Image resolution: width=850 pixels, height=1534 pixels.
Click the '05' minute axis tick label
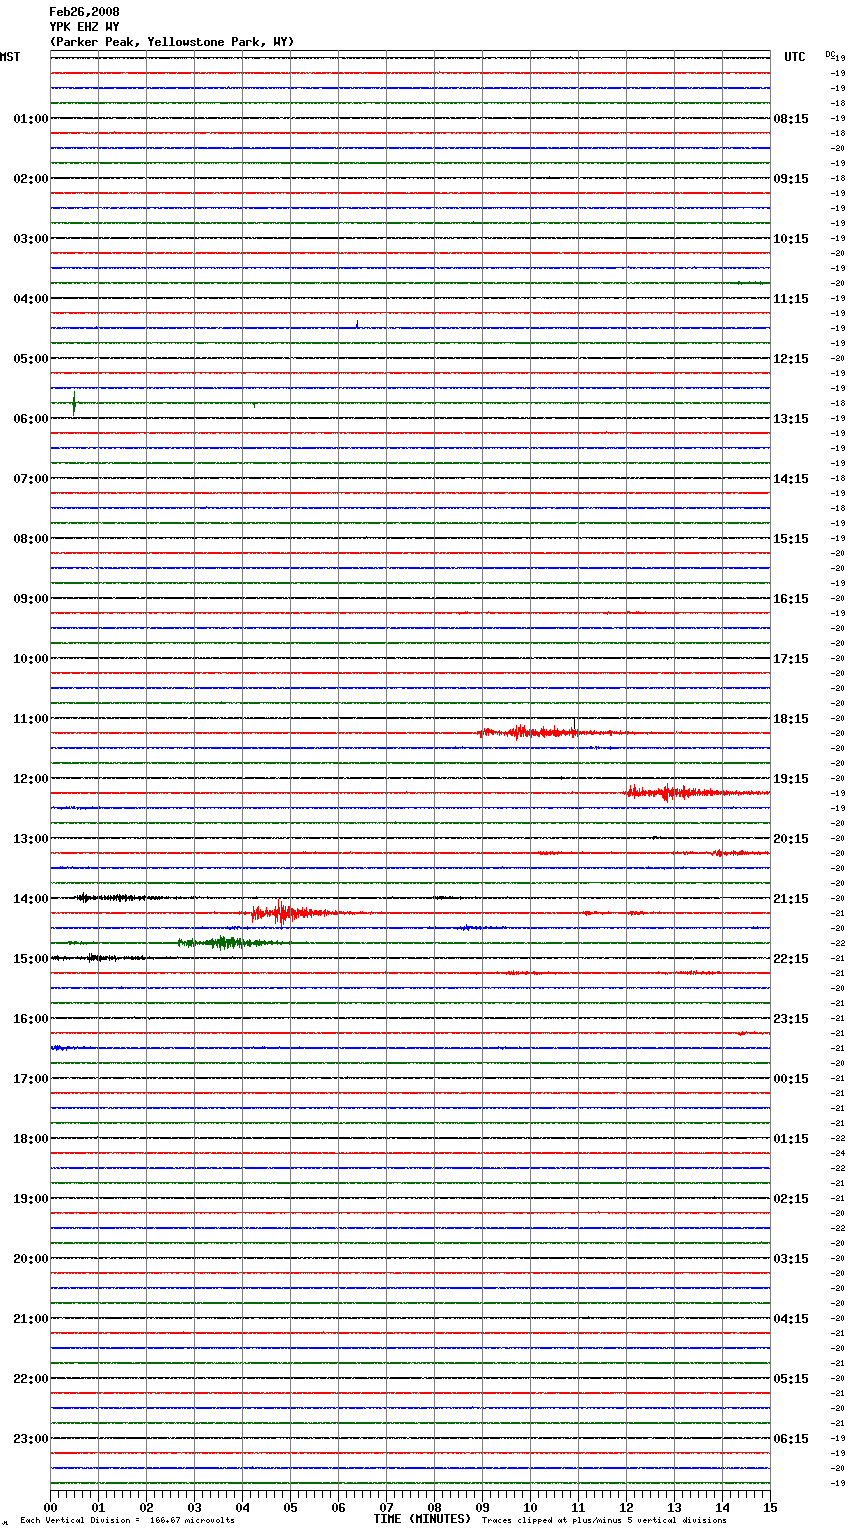click(x=290, y=1507)
